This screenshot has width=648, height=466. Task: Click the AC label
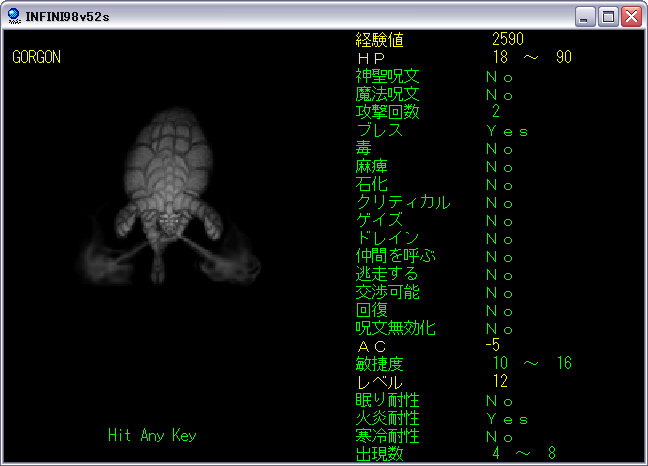click(x=372, y=346)
